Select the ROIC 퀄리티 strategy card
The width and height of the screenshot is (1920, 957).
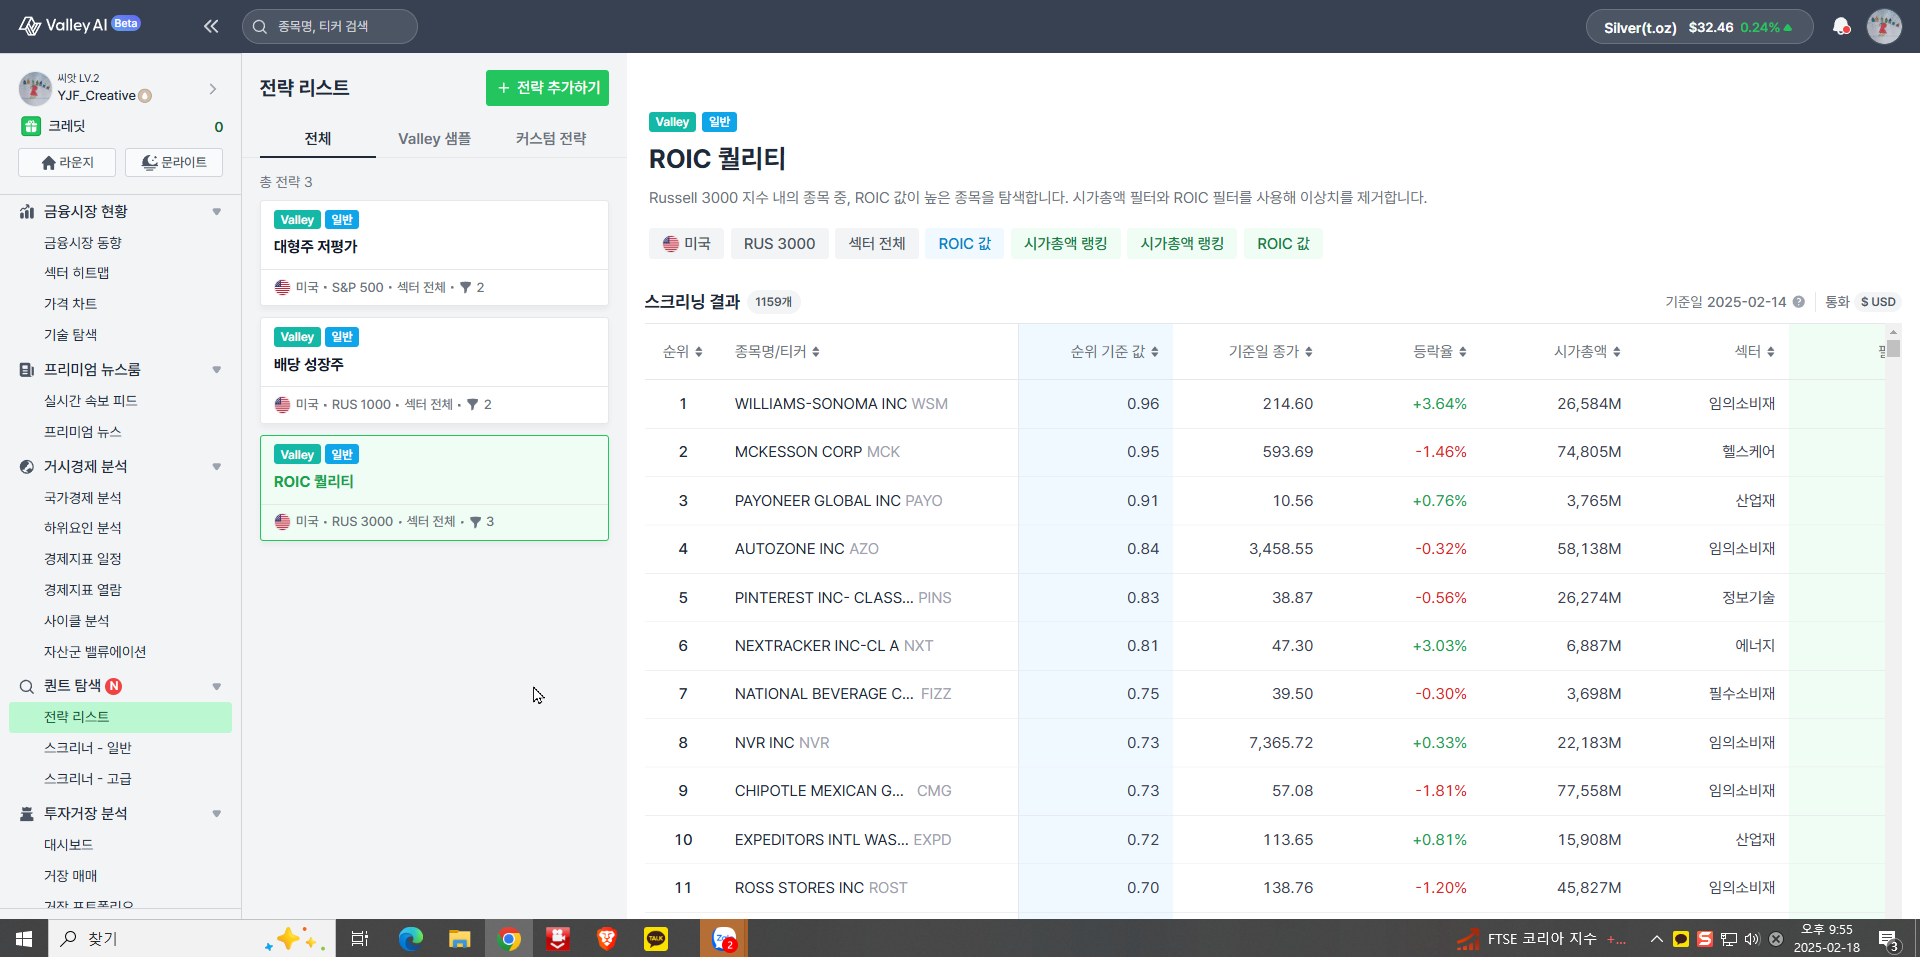coord(434,488)
